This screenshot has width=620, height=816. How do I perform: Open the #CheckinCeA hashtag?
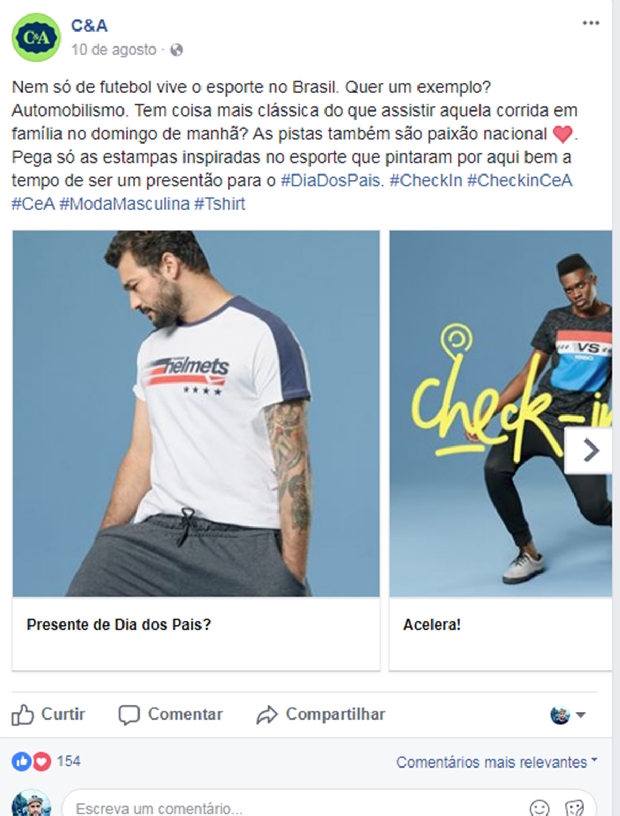coord(520,181)
